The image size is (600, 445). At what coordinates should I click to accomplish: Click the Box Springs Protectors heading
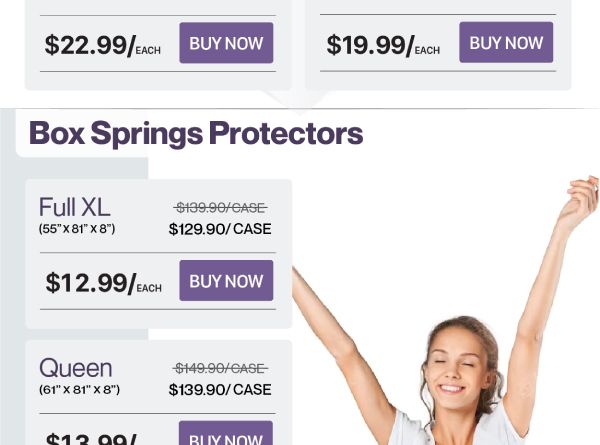195,133
